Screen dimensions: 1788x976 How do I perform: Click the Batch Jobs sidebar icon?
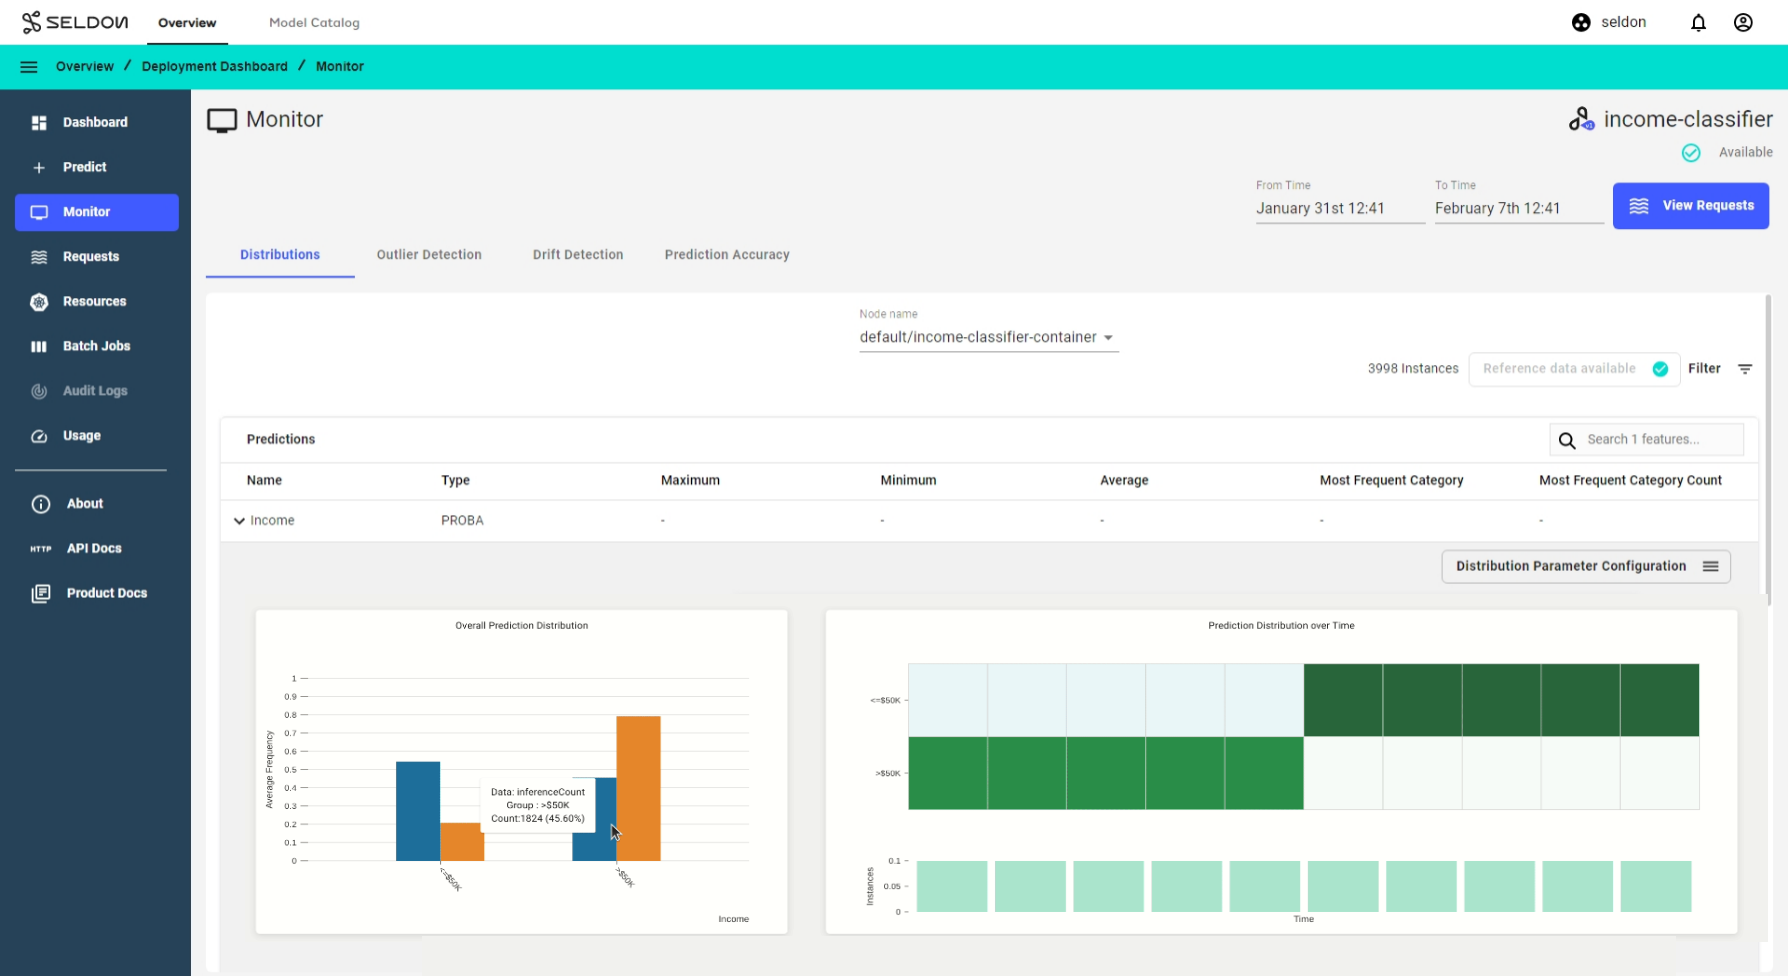39,347
